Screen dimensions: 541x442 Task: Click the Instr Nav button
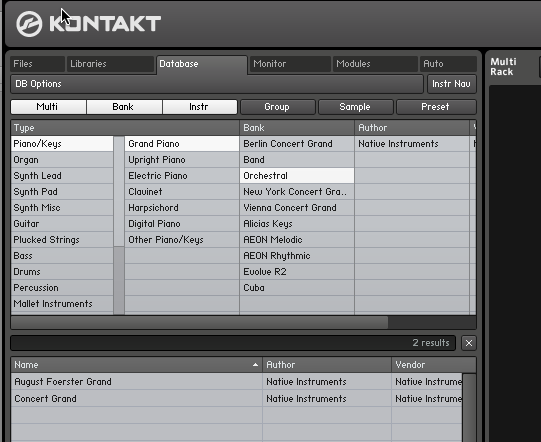click(x=452, y=84)
